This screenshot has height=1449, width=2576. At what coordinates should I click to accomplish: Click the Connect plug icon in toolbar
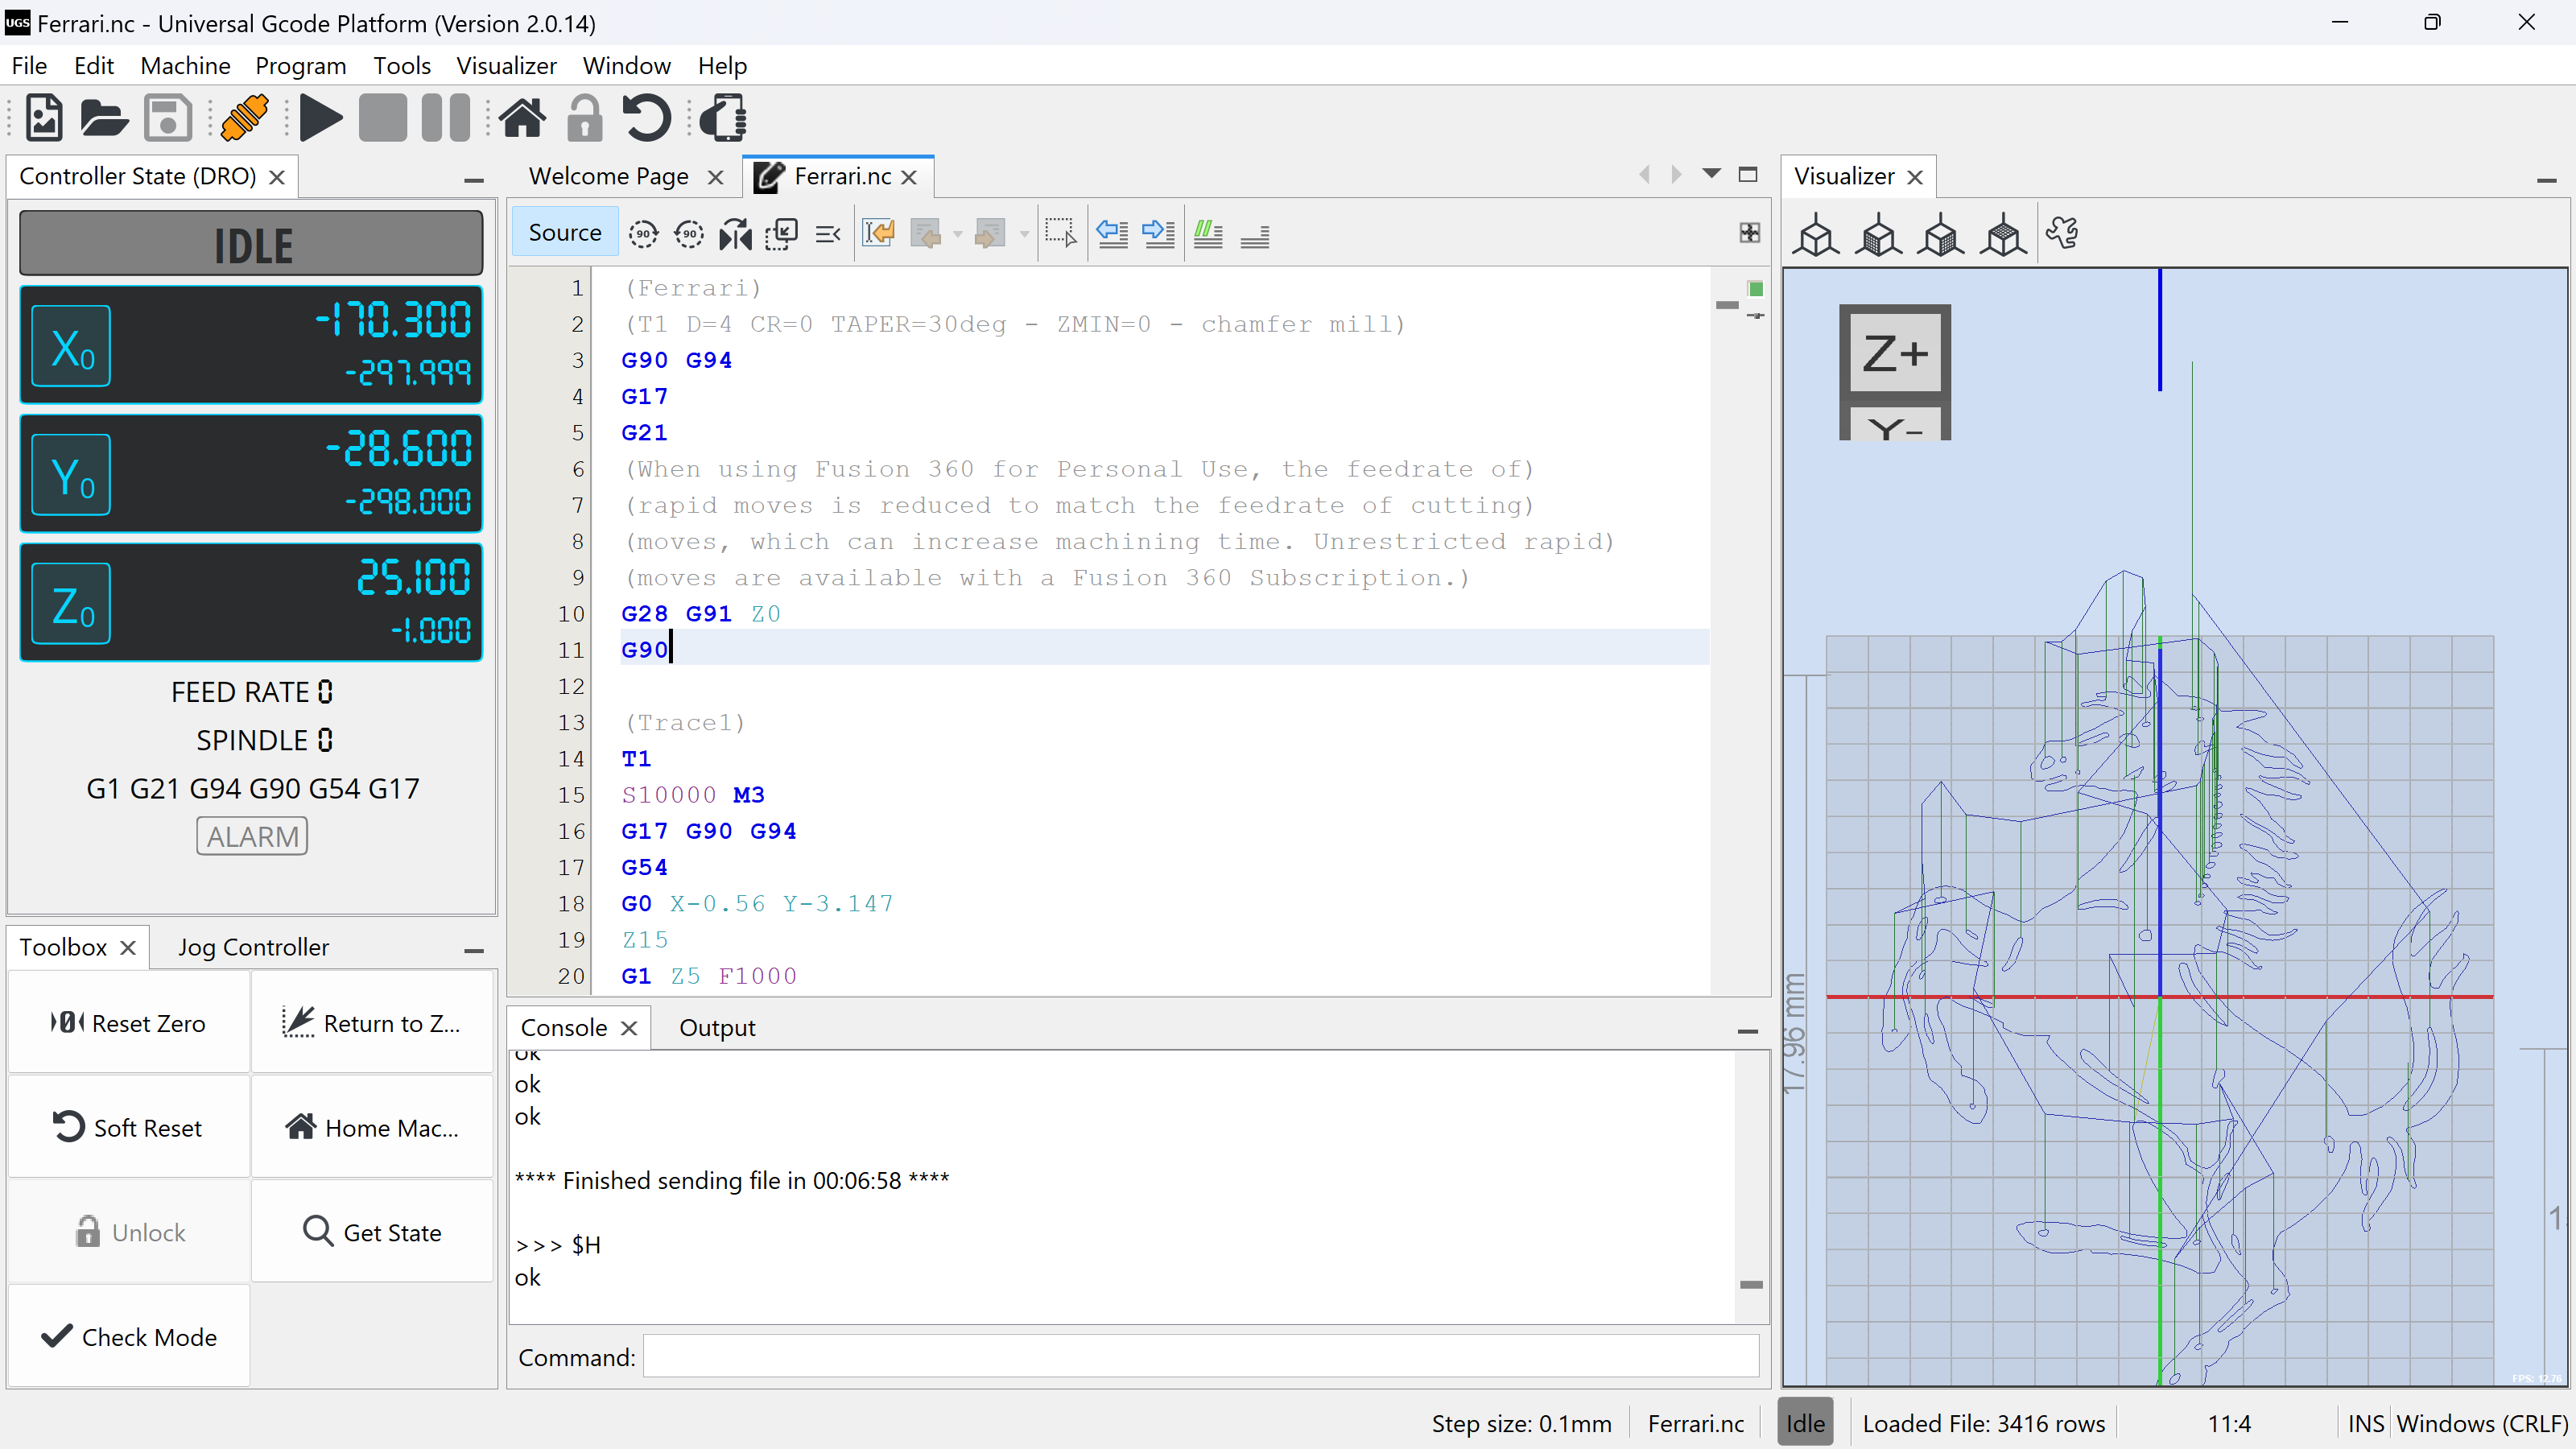click(244, 118)
